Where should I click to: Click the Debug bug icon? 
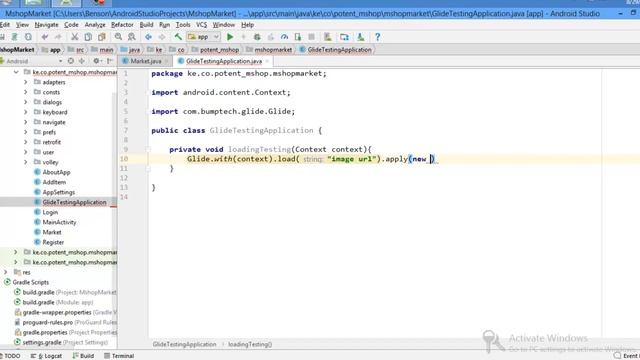pos(257,37)
